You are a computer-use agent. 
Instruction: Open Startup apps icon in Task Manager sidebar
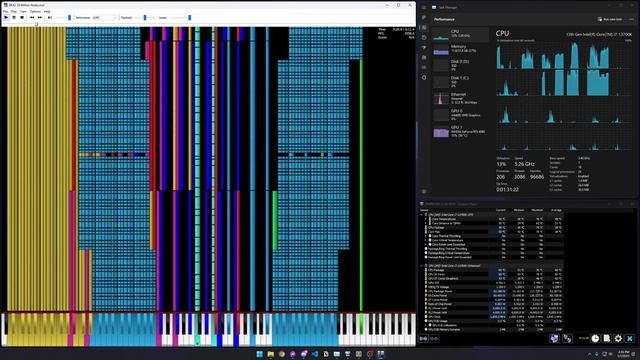point(424,47)
